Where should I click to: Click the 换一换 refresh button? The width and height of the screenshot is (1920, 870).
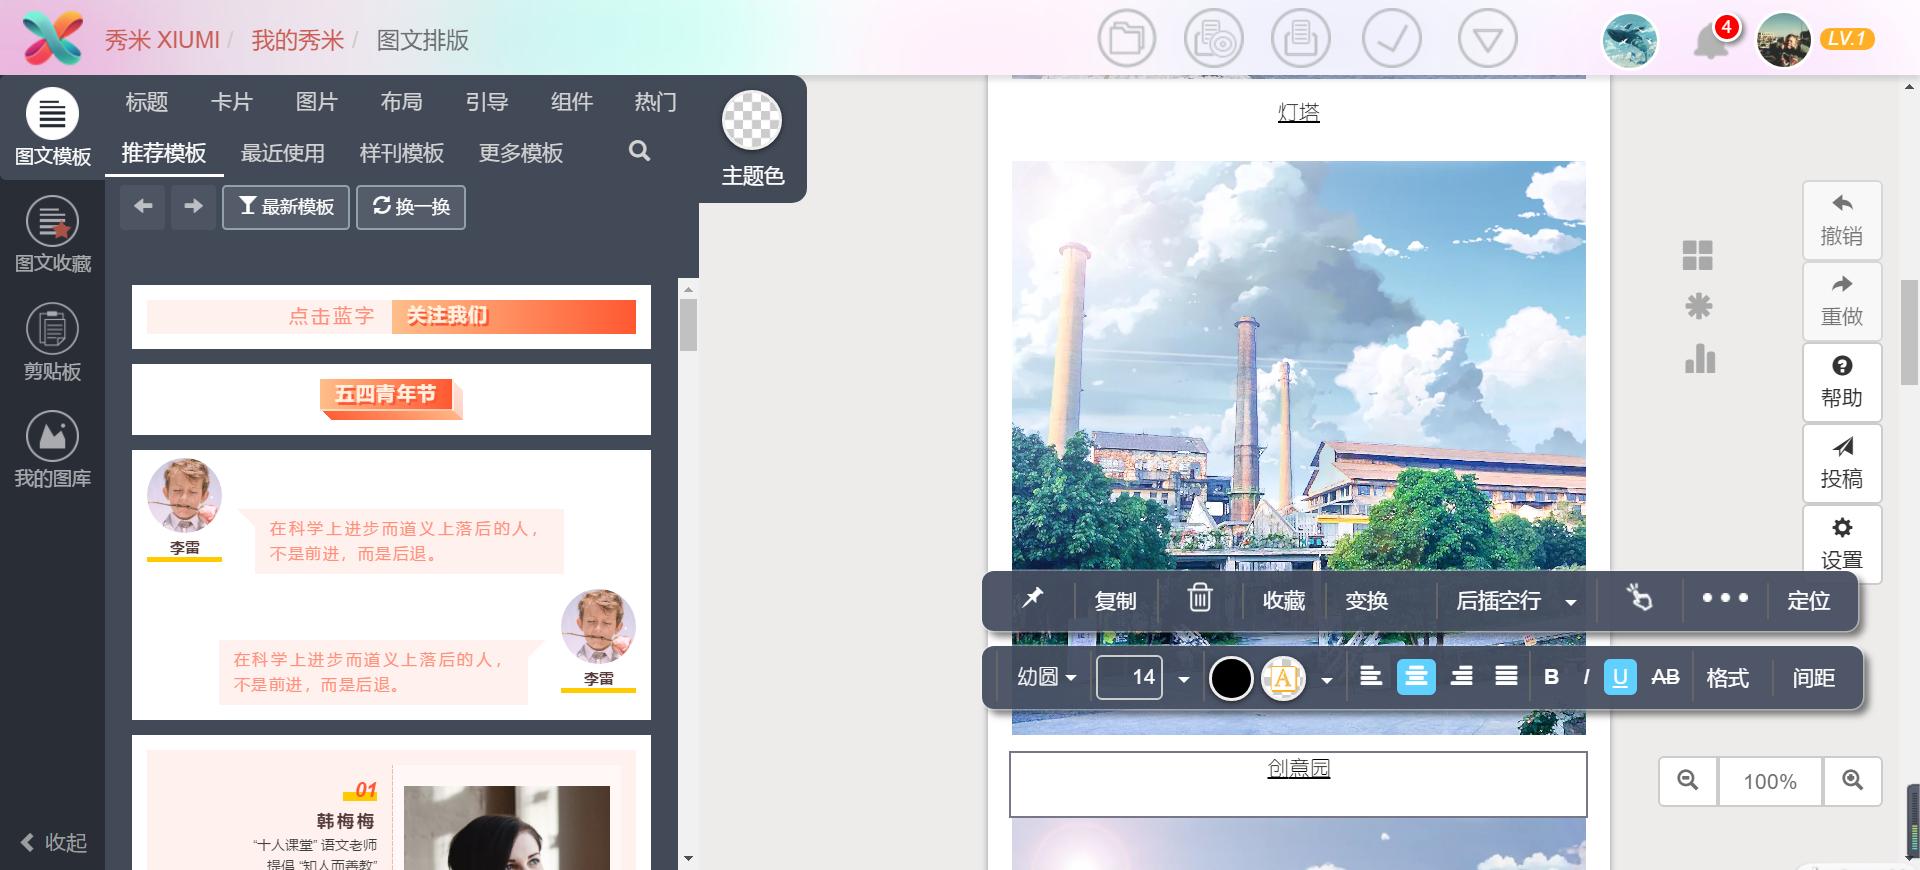411,207
